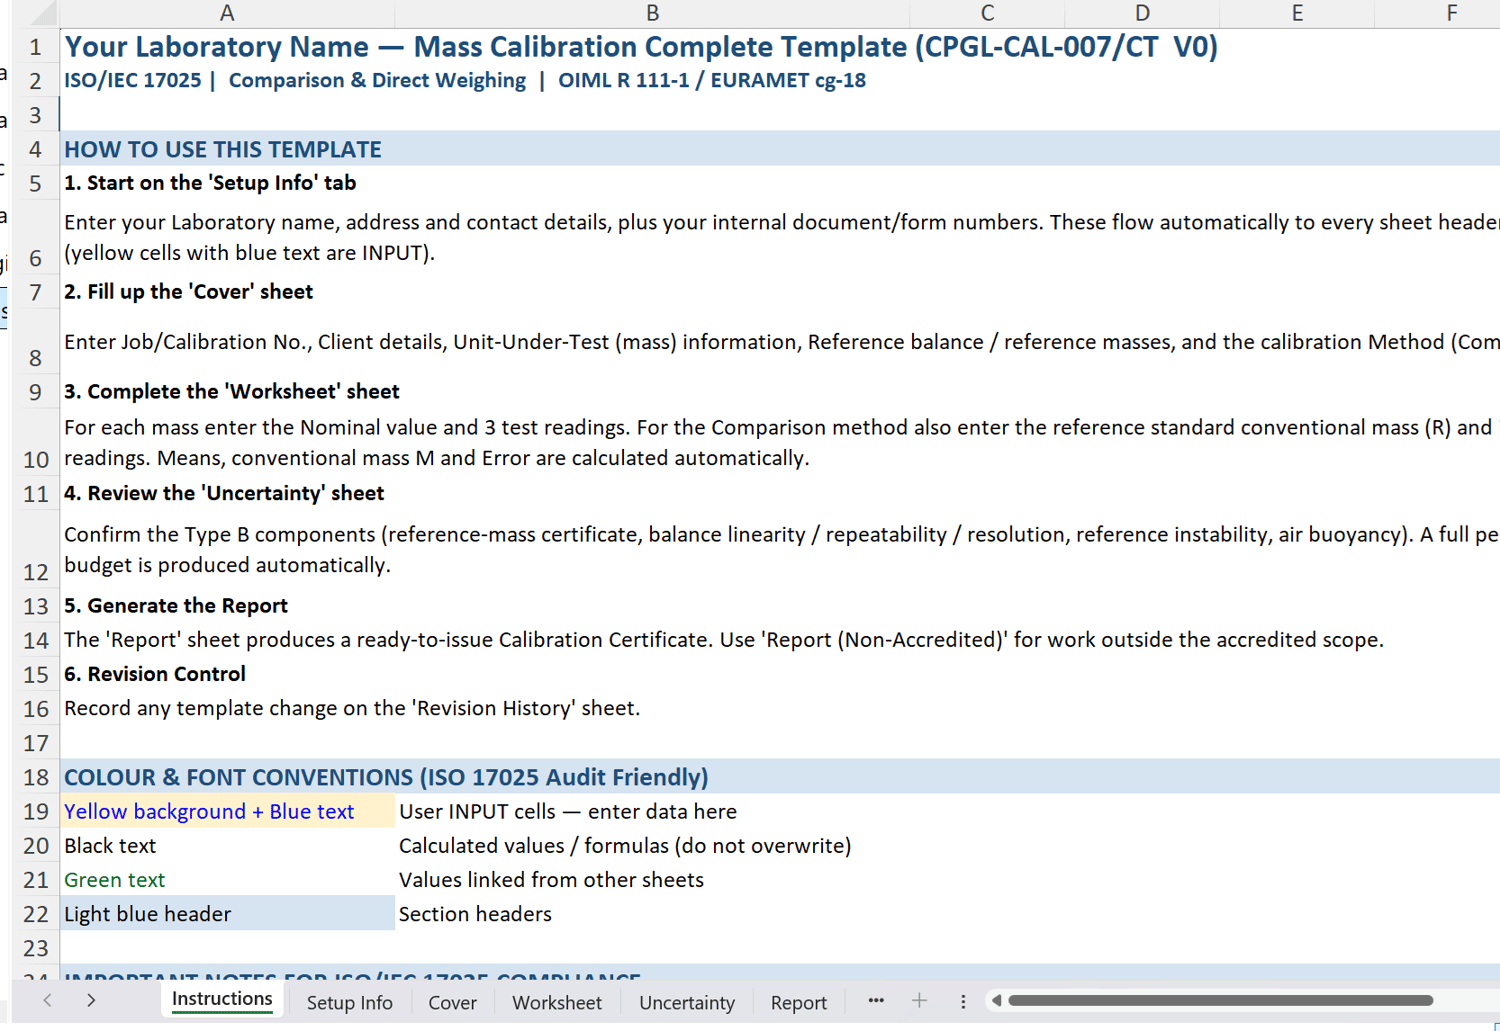Open the Cover sheet tab

(x=452, y=1002)
